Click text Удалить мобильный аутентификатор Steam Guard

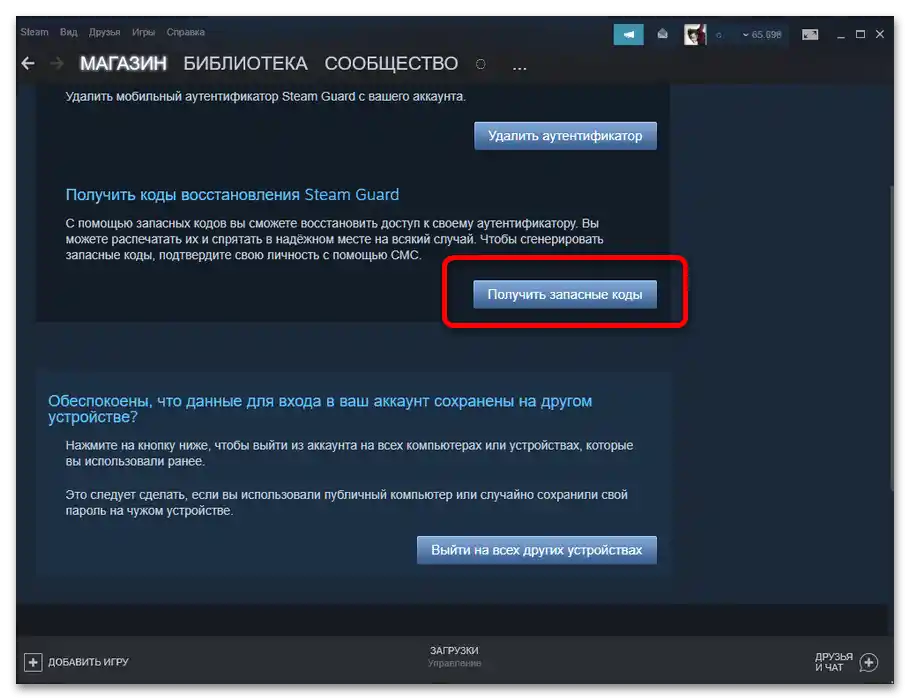click(x=265, y=96)
